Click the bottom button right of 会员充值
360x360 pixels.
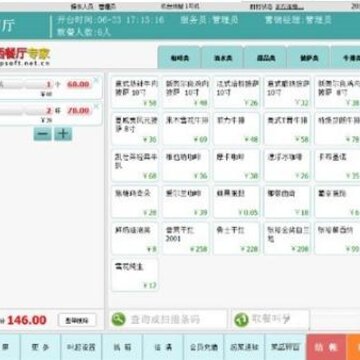click(x=244, y=347)
